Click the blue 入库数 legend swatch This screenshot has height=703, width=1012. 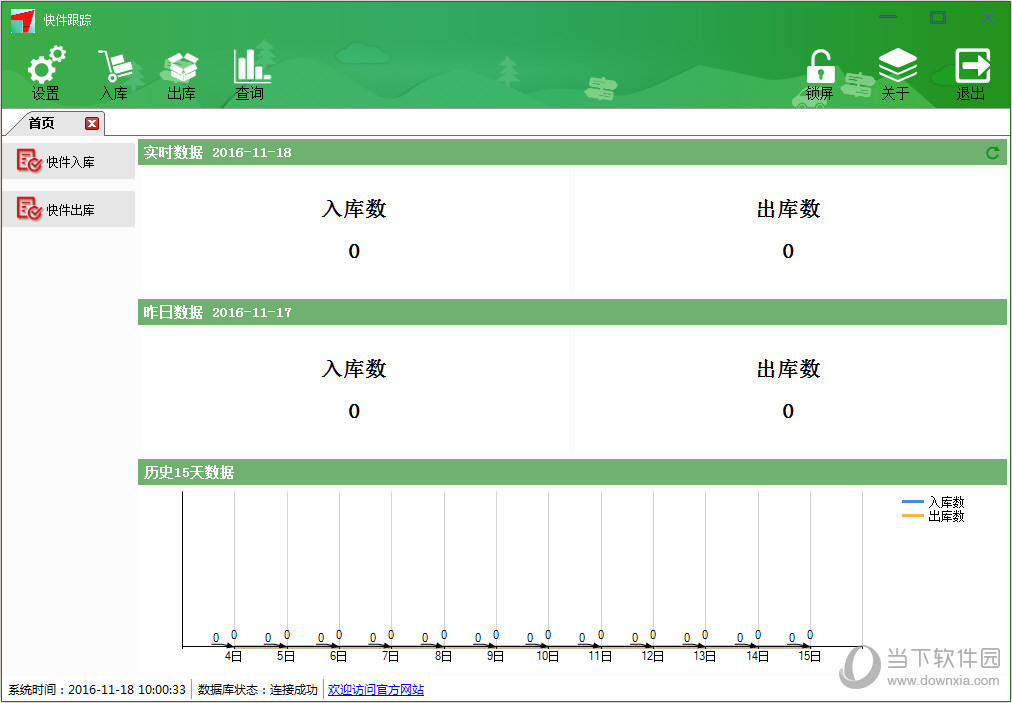click(x=912, y=502)
